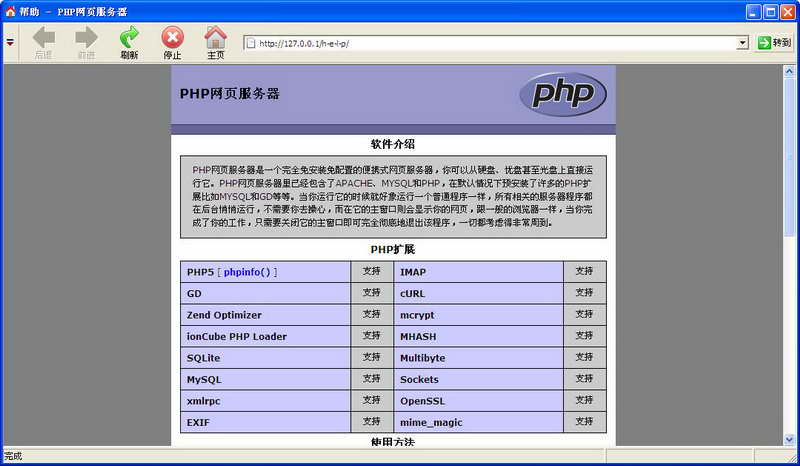Screen dimensions: 800x466
Task: Click the PHP网页服务器 page heading
Action: (x=230, y=93)
